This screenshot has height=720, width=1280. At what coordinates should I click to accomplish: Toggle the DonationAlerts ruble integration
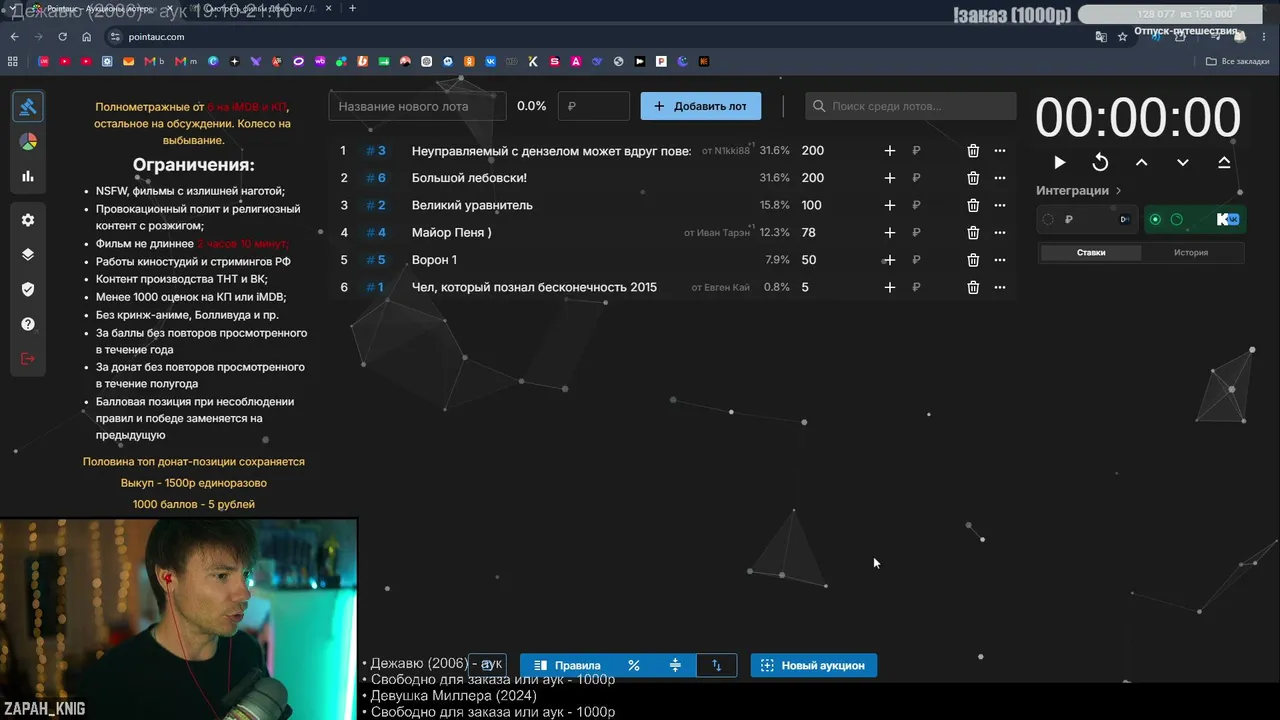click(x=1087, y=220)
